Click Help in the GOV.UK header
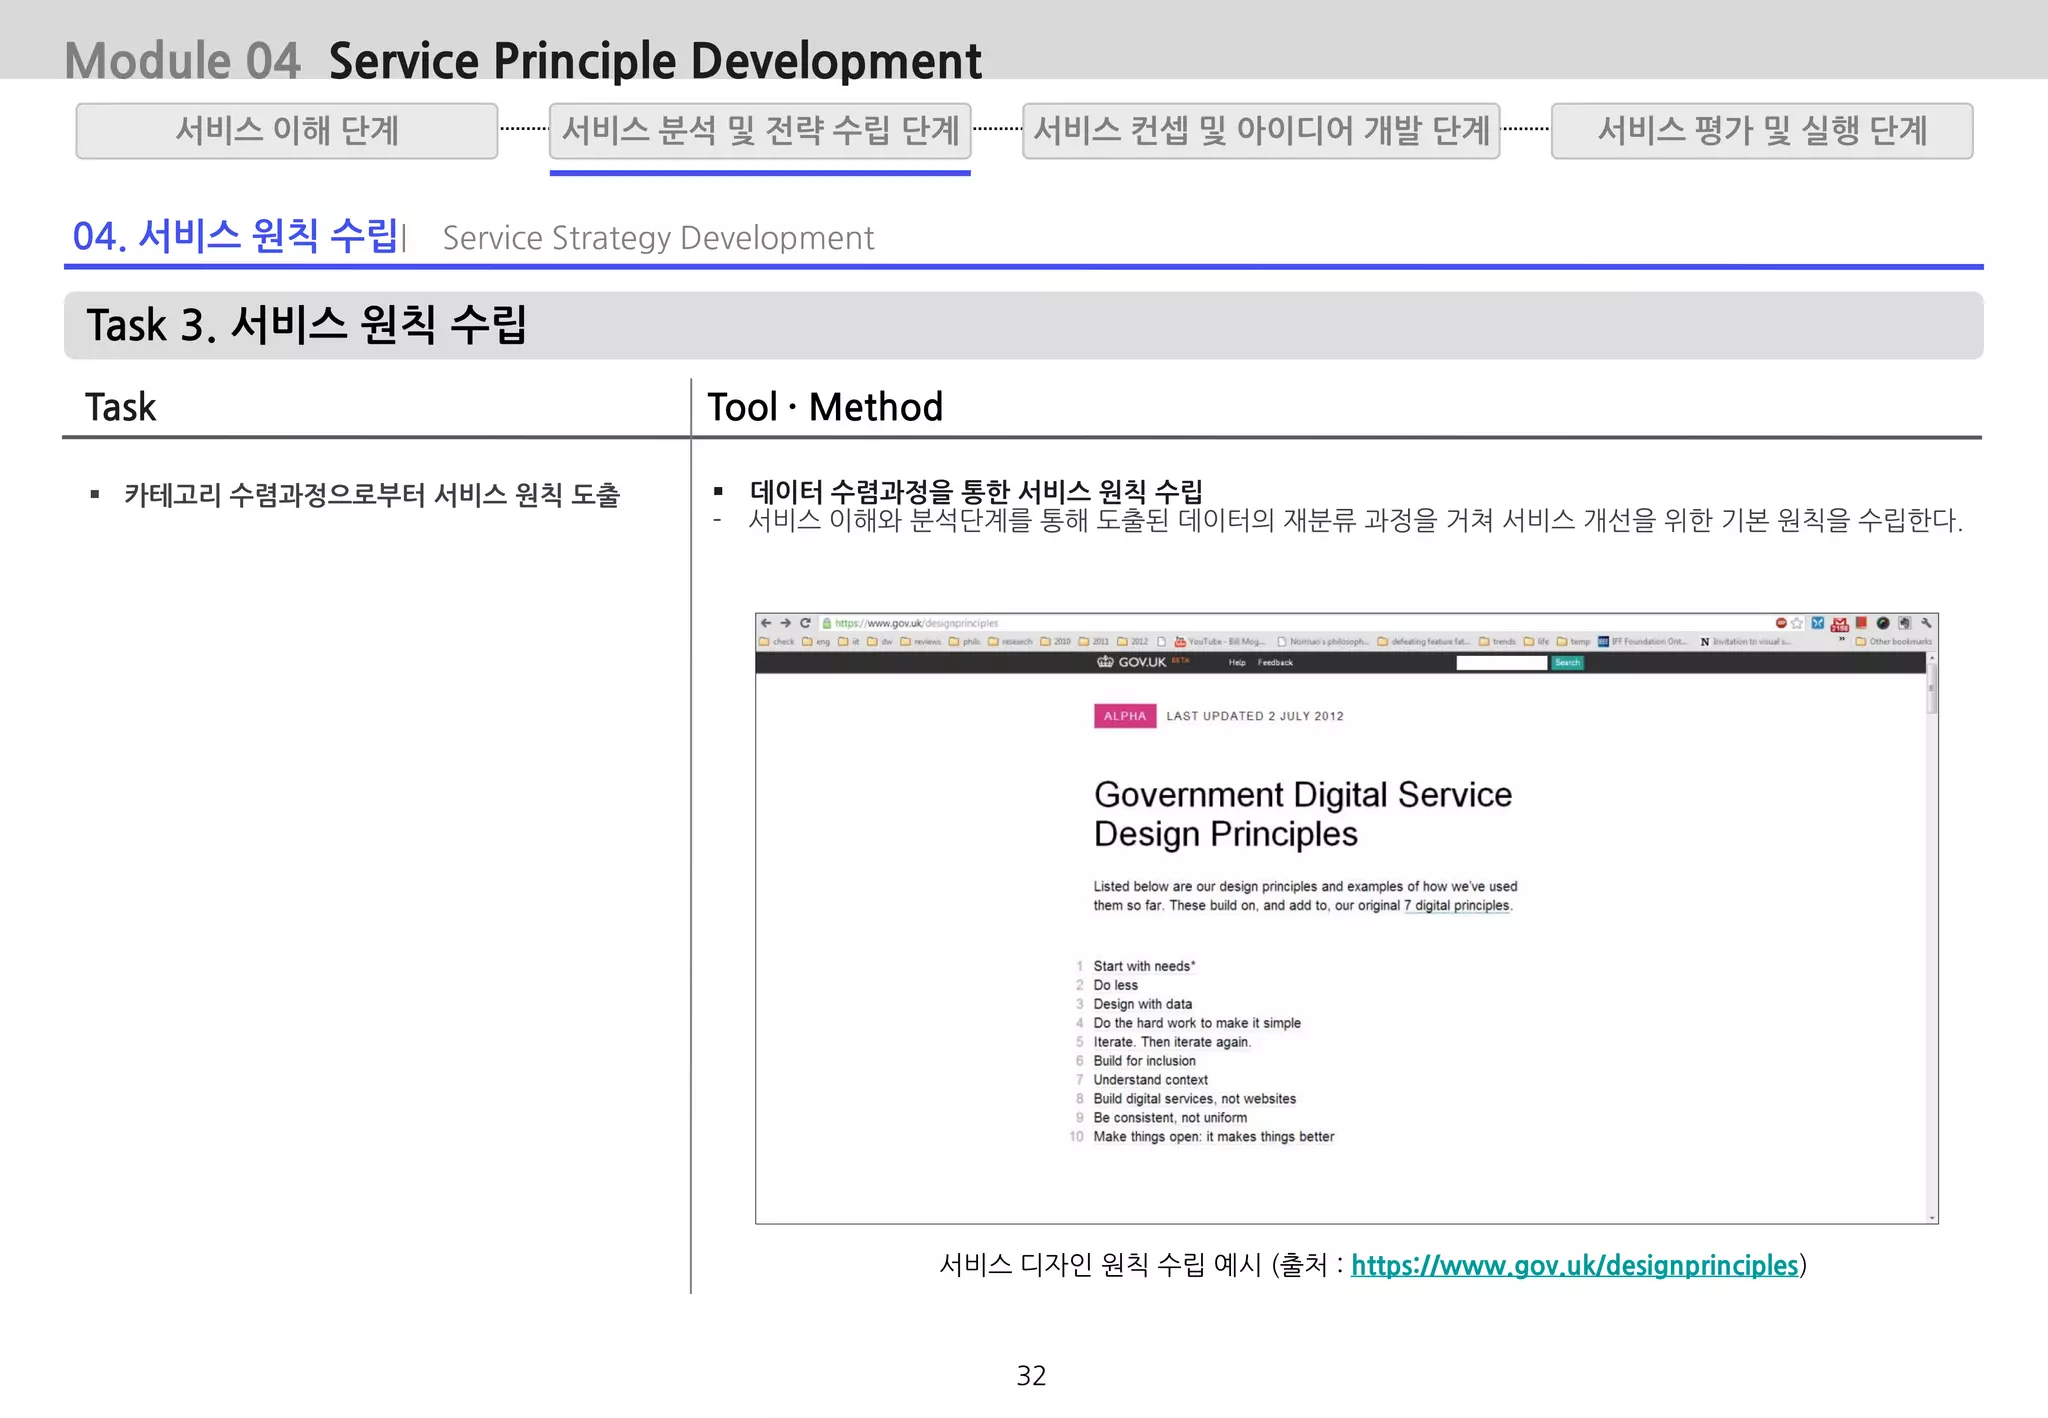This screenshot has height=1418, width=2048. coord(1237,662)
